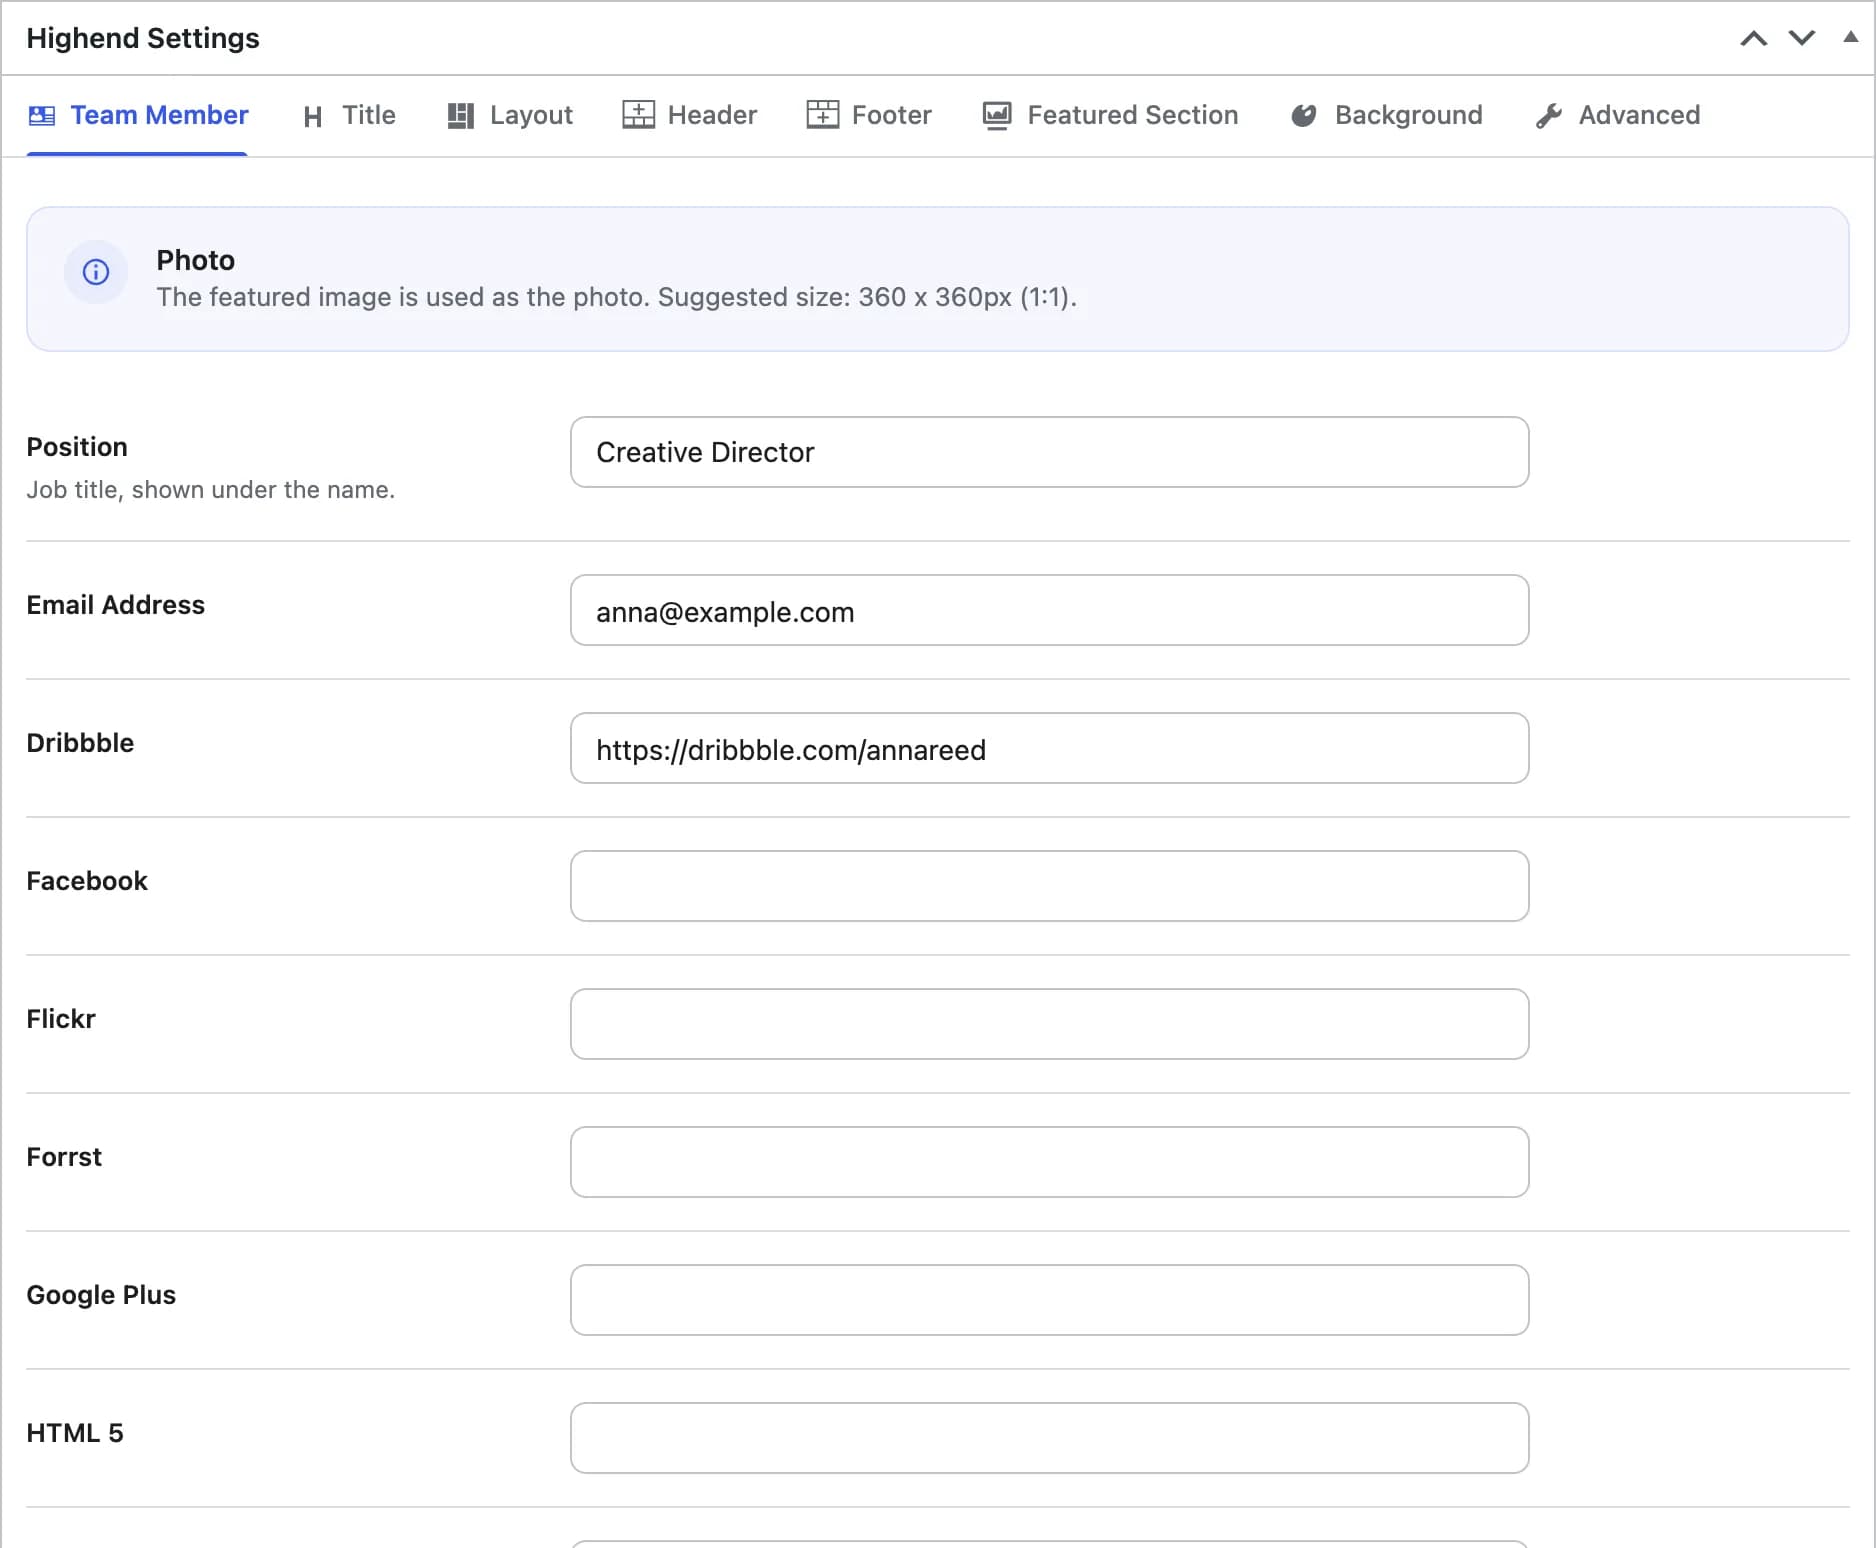The image size is (1876, 1548).
Task: Click the empty Google Plus field
Action: coord(1049,1300)
